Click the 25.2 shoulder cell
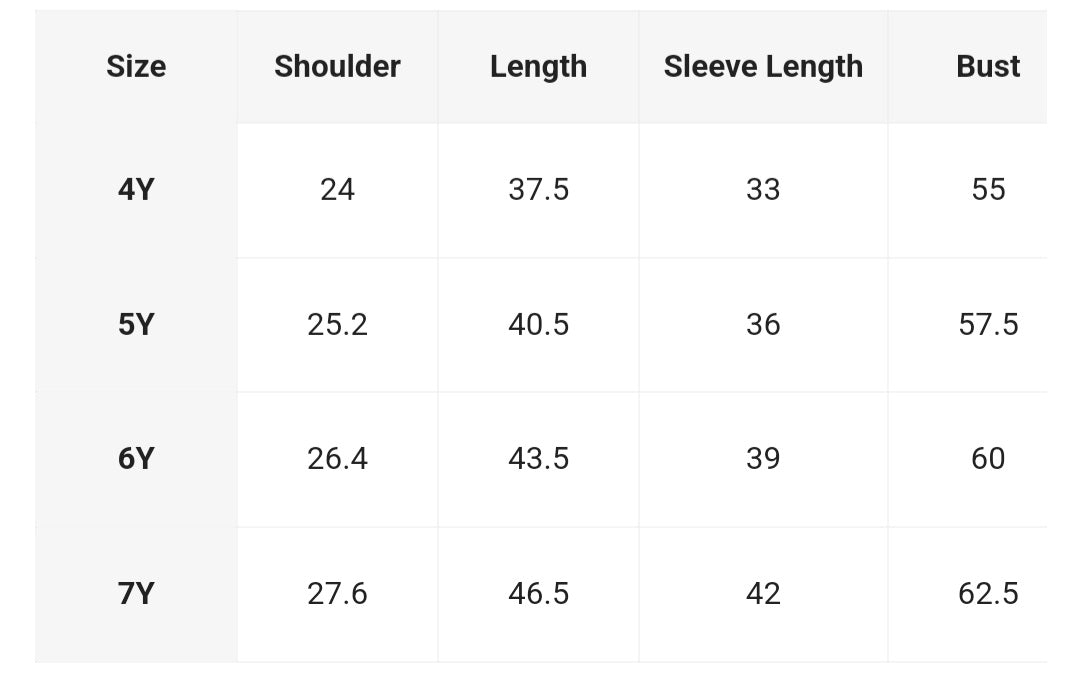This screenshot has width=1080, height=676. point(337,324)
